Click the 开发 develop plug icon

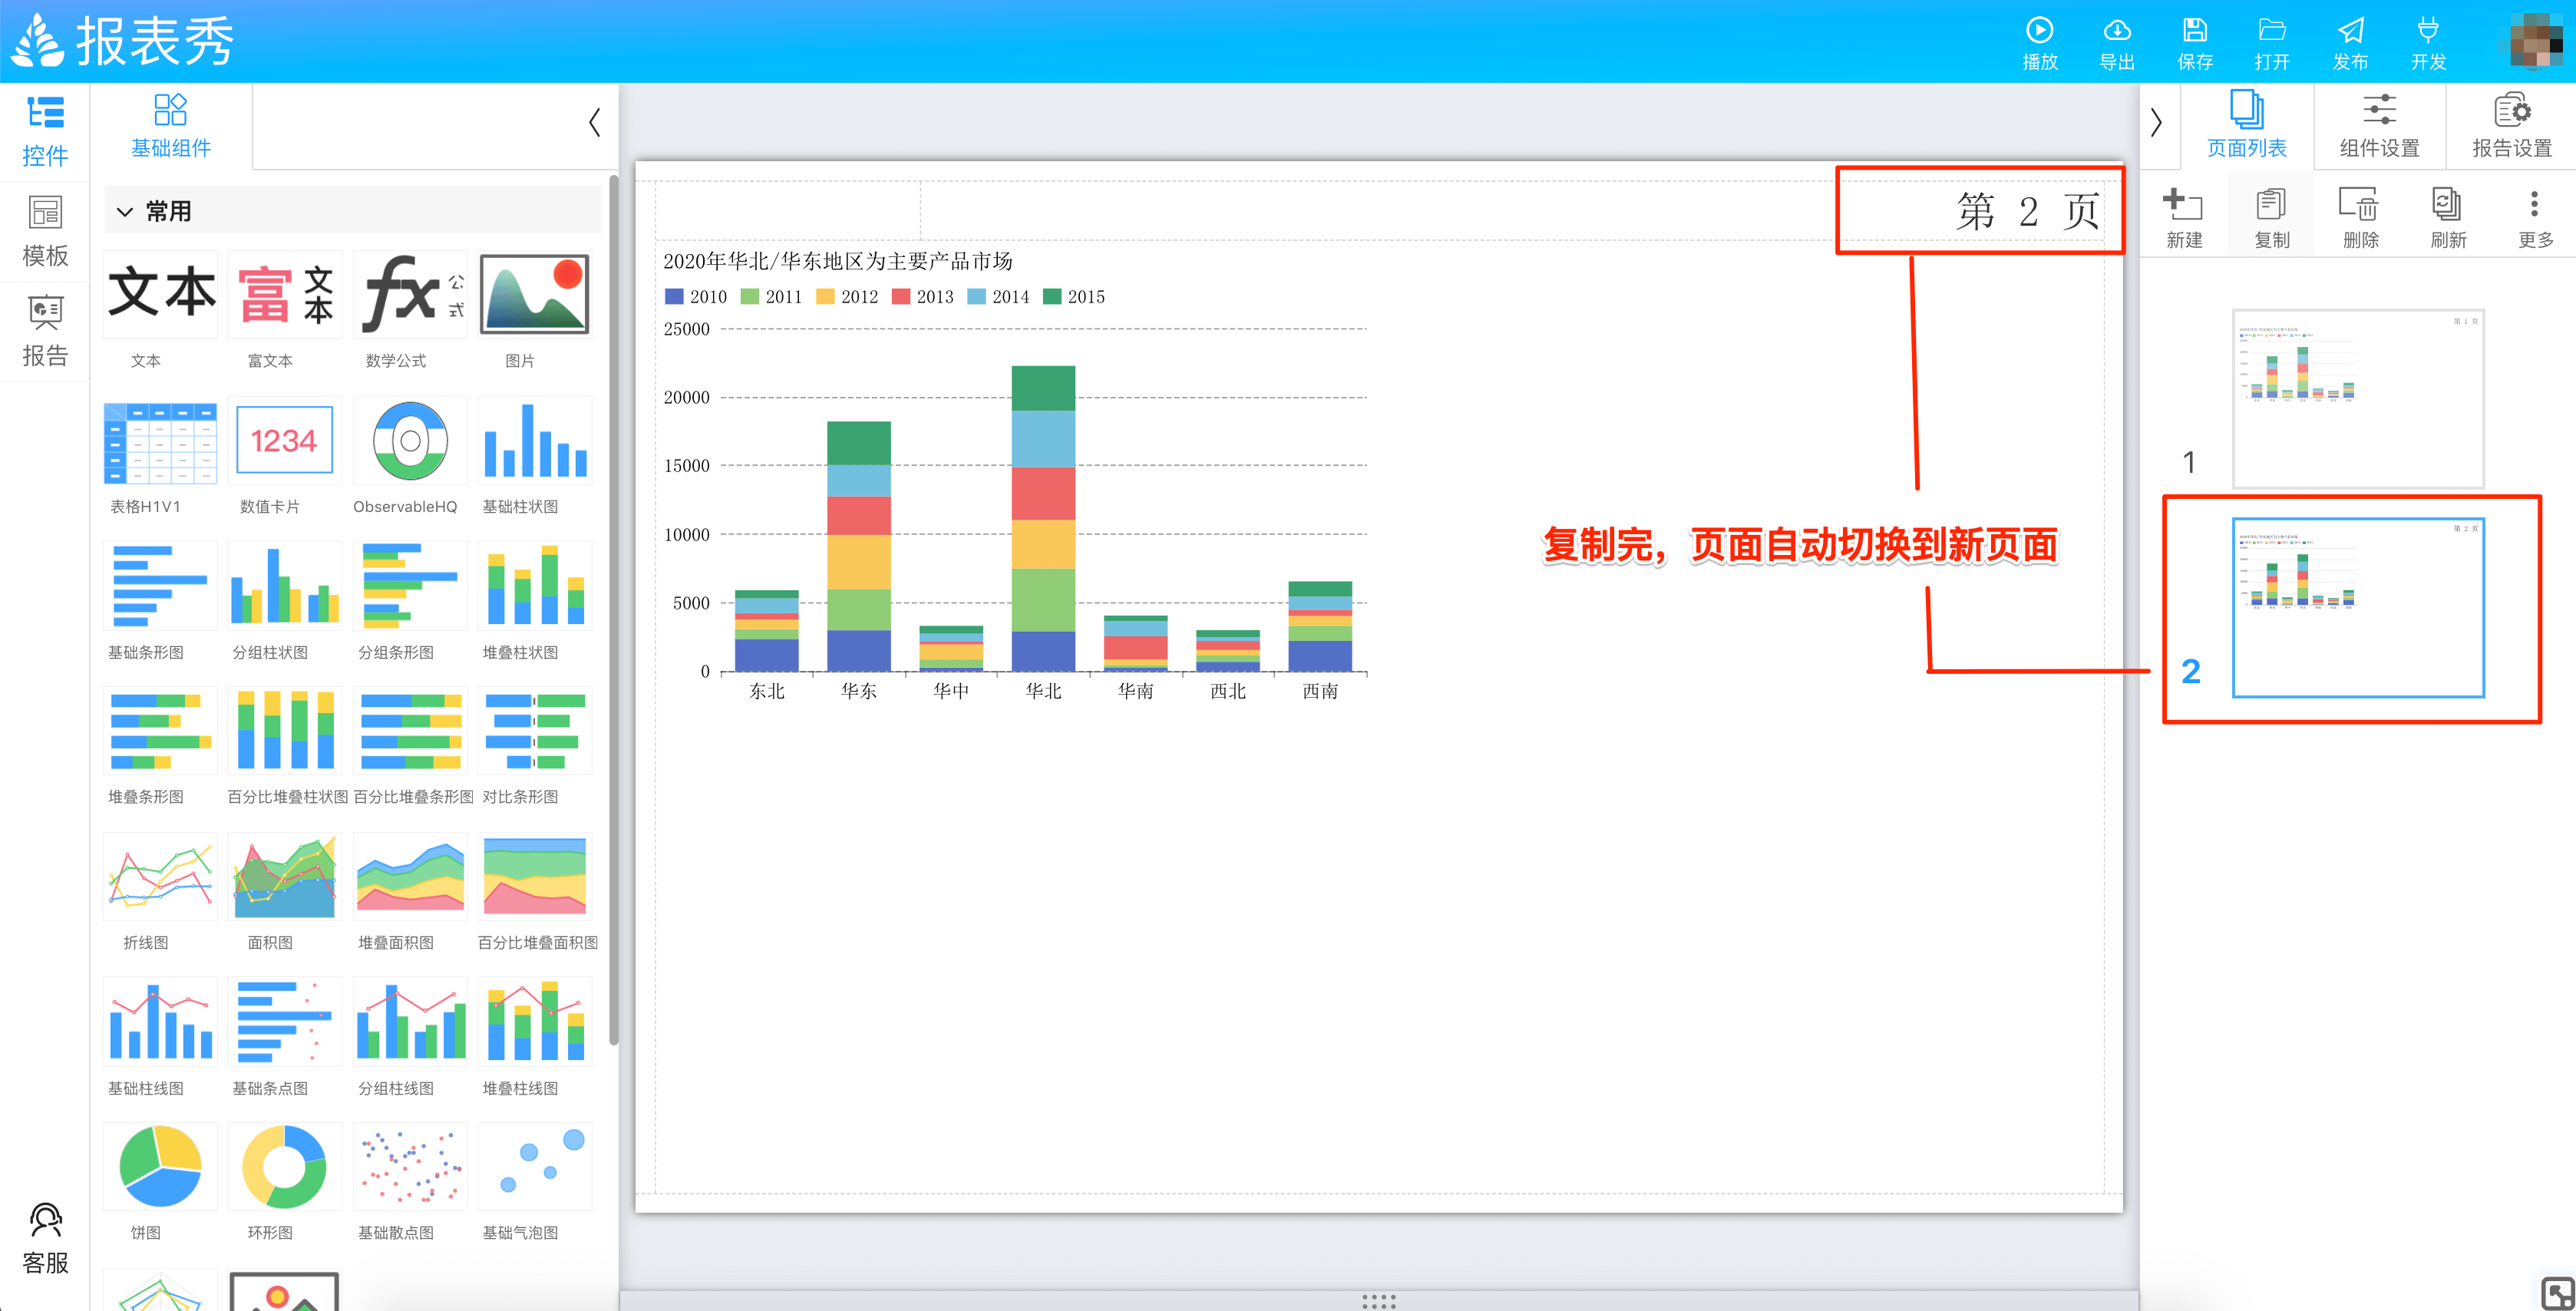tap(2428, 30)
